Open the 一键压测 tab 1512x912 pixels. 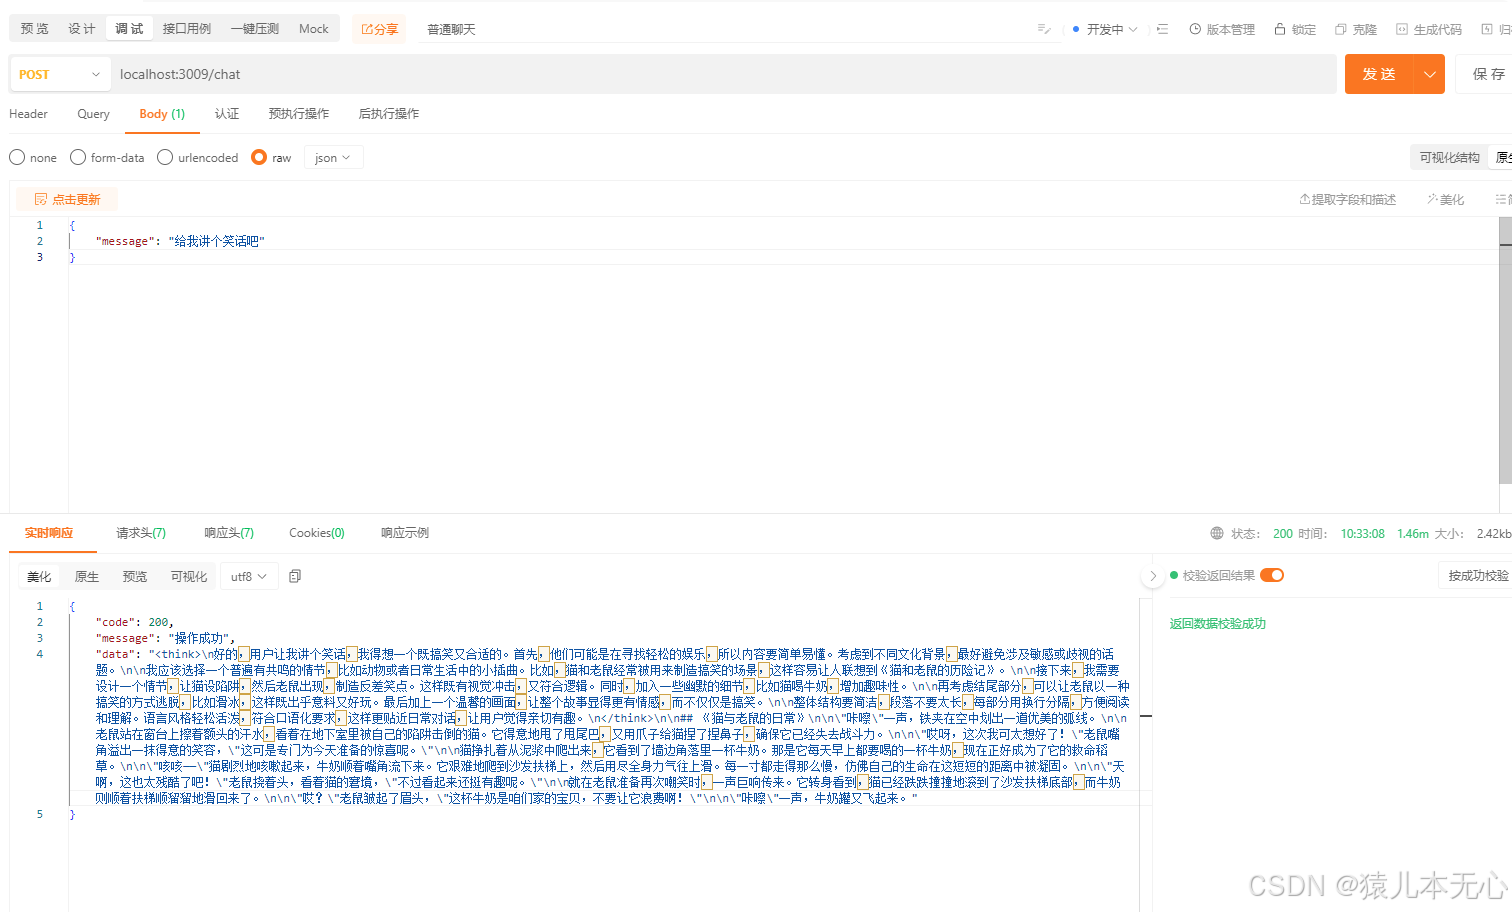pyautogui.click(x=255, y=28)
